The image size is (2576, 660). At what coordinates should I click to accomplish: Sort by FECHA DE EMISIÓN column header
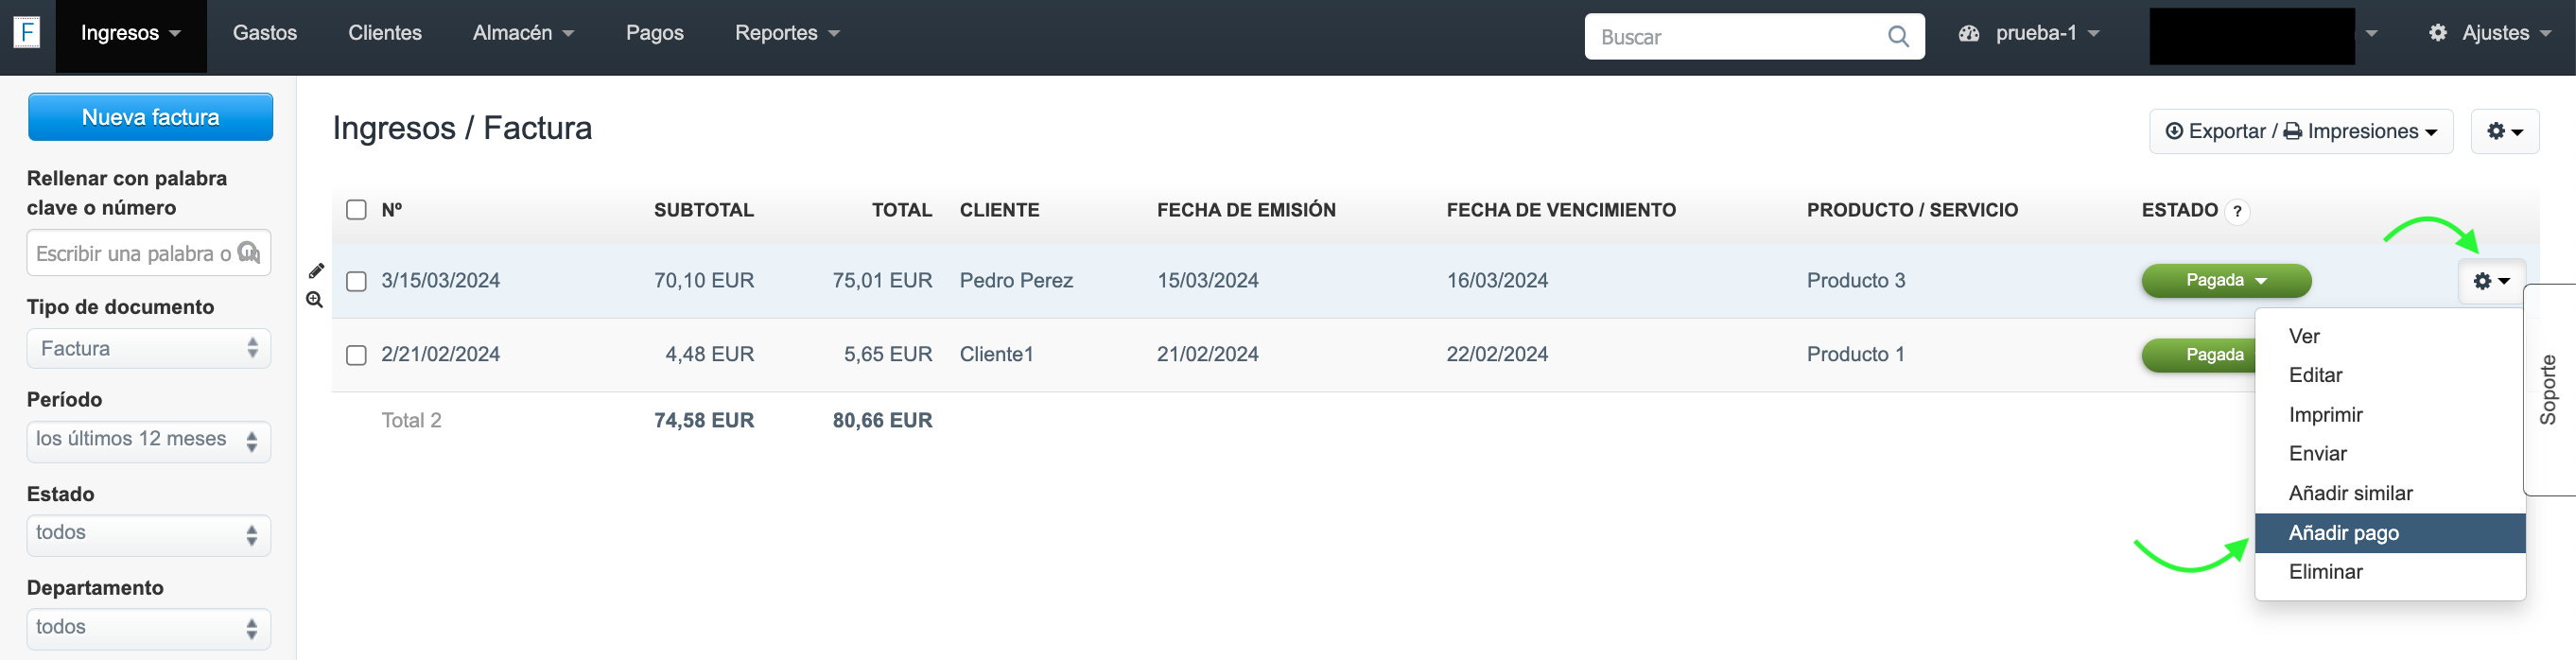1246,210
